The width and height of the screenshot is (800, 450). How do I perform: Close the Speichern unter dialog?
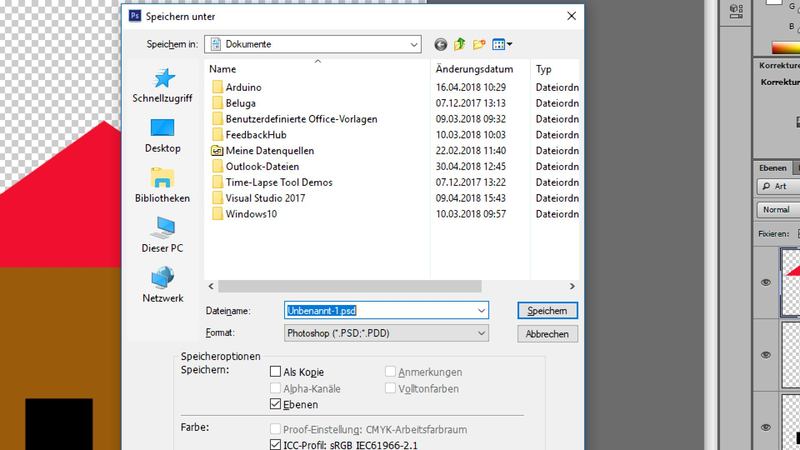pyautogui.click(x=571, y=16)
